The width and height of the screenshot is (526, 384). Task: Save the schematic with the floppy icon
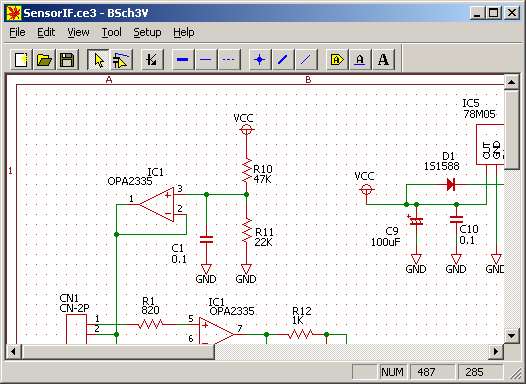click(67, 60)
